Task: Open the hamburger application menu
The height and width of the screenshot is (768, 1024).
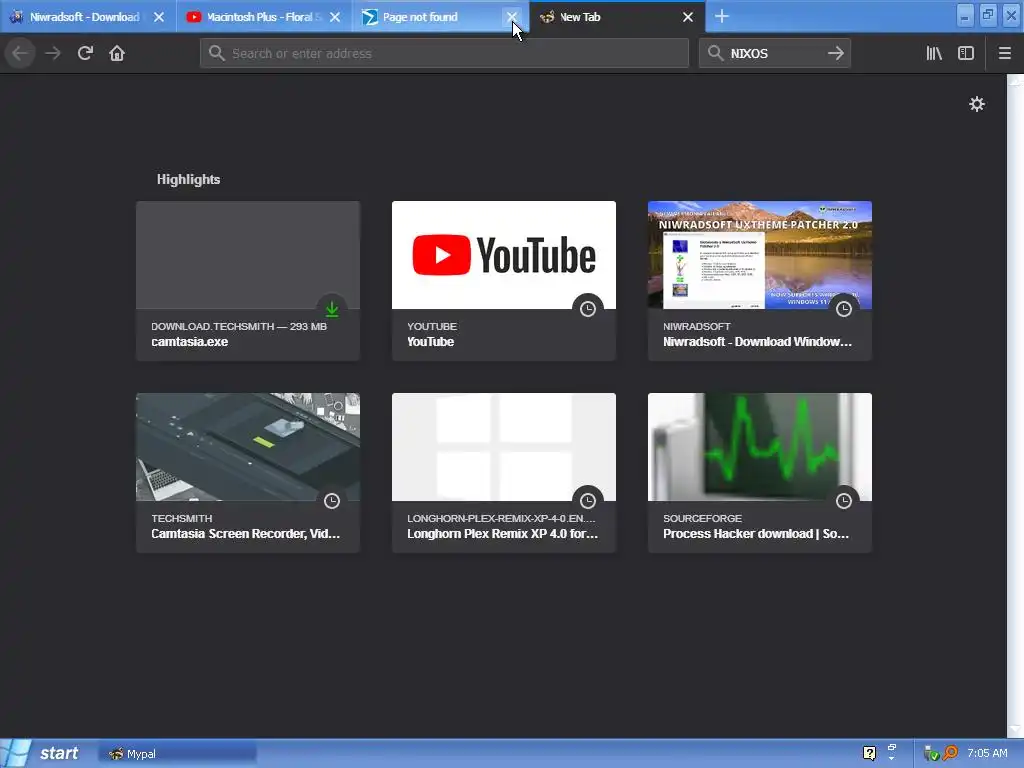Action: point(1004,54)
